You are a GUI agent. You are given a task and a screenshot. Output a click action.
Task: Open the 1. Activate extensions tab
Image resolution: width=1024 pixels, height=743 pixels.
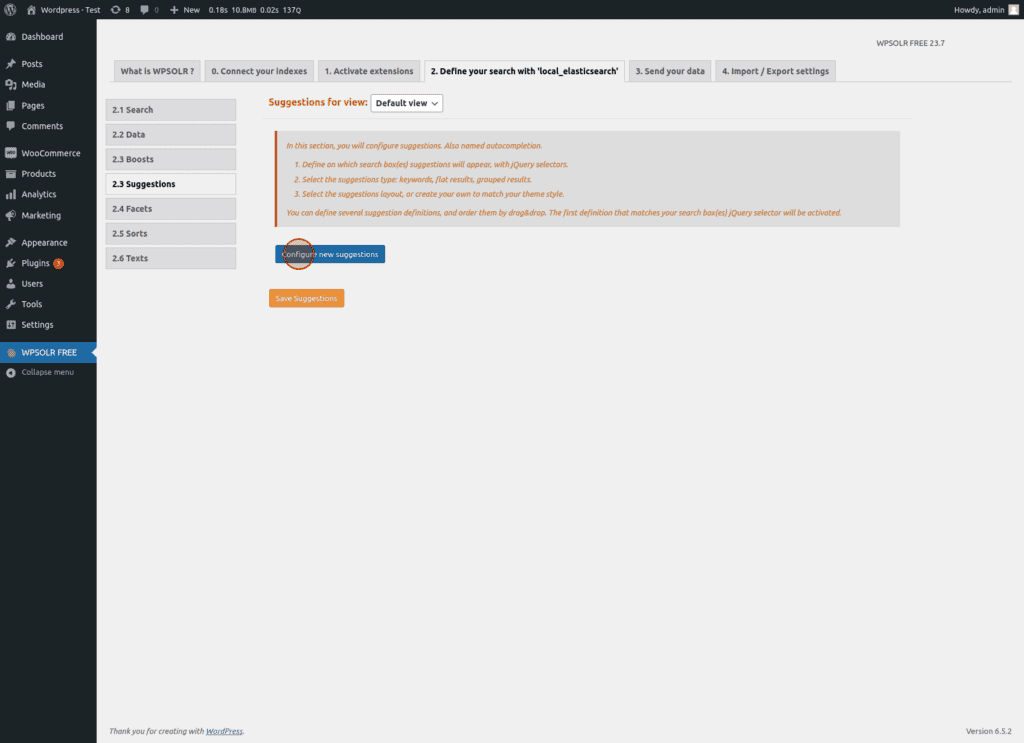[369, 71]
